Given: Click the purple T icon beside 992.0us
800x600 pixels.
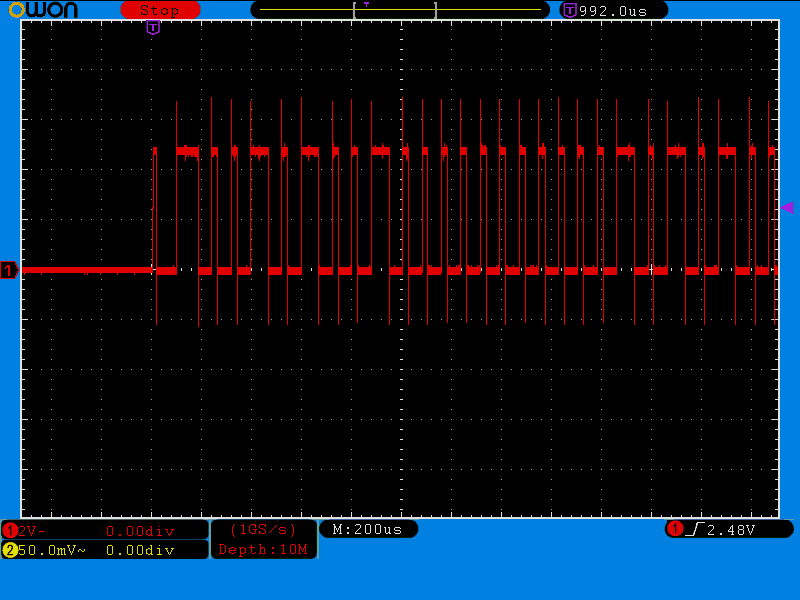Looking at the screenshot, I should [570, 10].
